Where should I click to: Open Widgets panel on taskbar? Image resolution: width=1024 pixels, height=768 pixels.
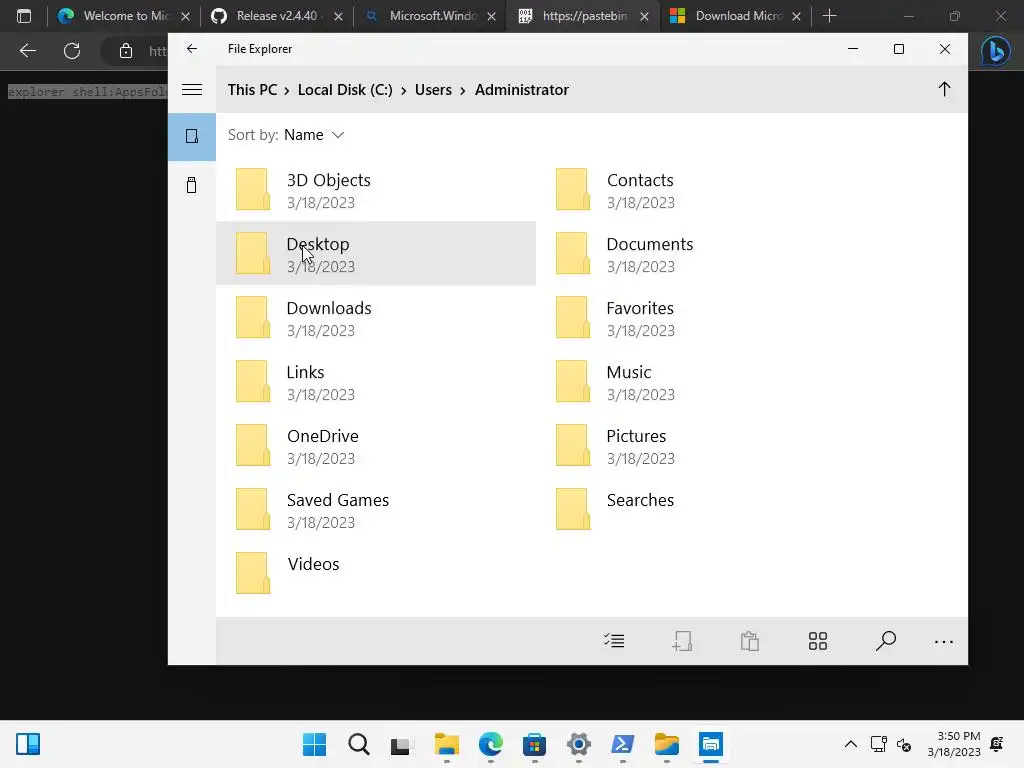[28, 744]
